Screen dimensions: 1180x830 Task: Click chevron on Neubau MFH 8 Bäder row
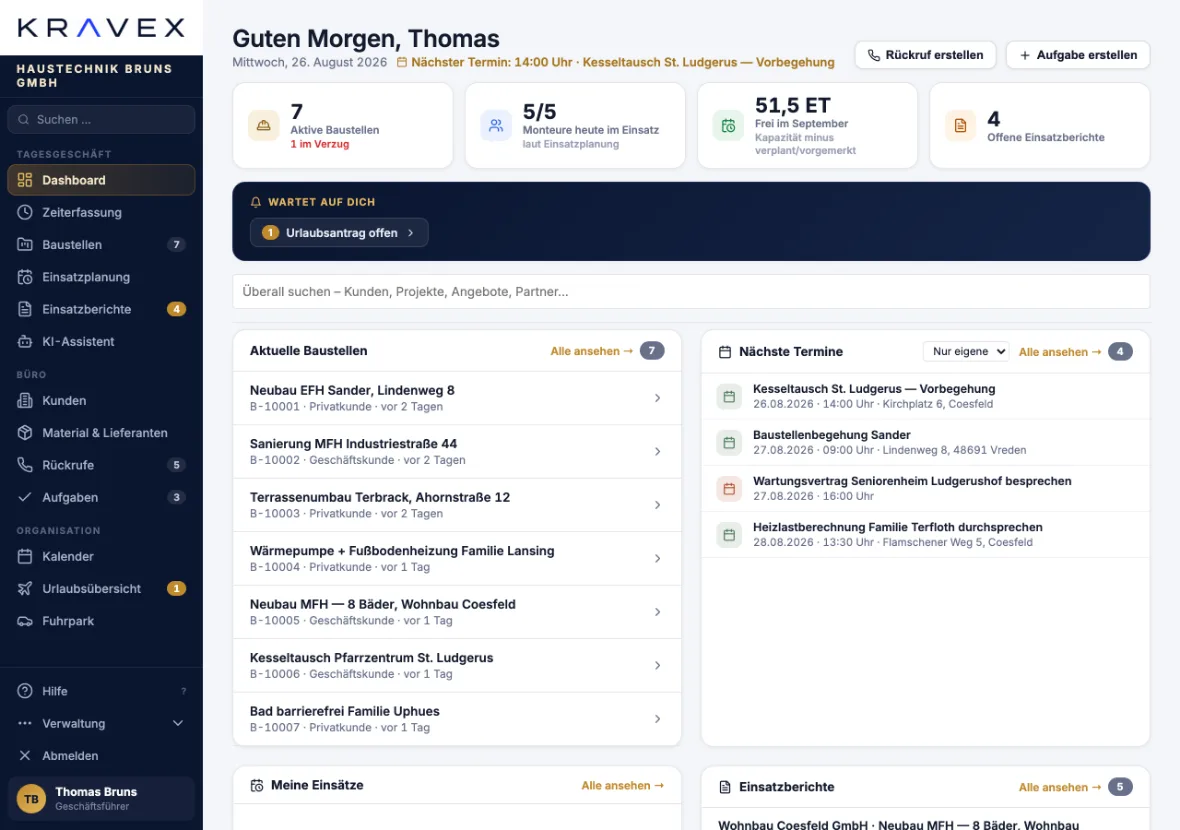657,612
